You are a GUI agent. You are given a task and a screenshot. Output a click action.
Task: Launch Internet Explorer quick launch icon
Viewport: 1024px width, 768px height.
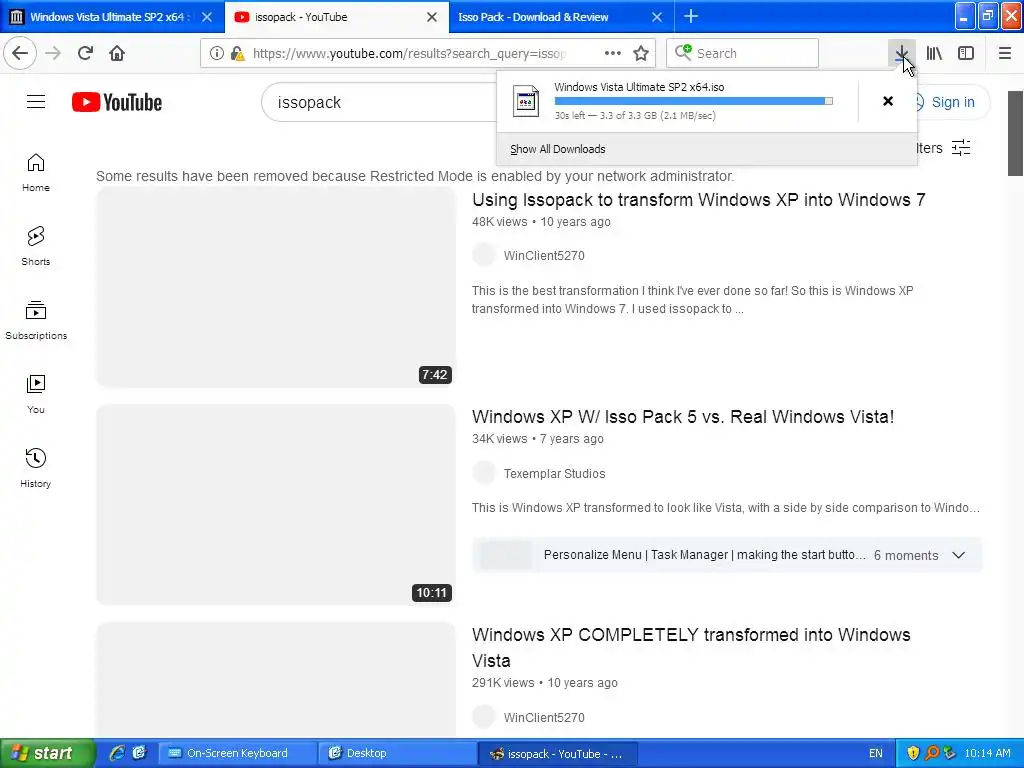[x=117, y=753]
